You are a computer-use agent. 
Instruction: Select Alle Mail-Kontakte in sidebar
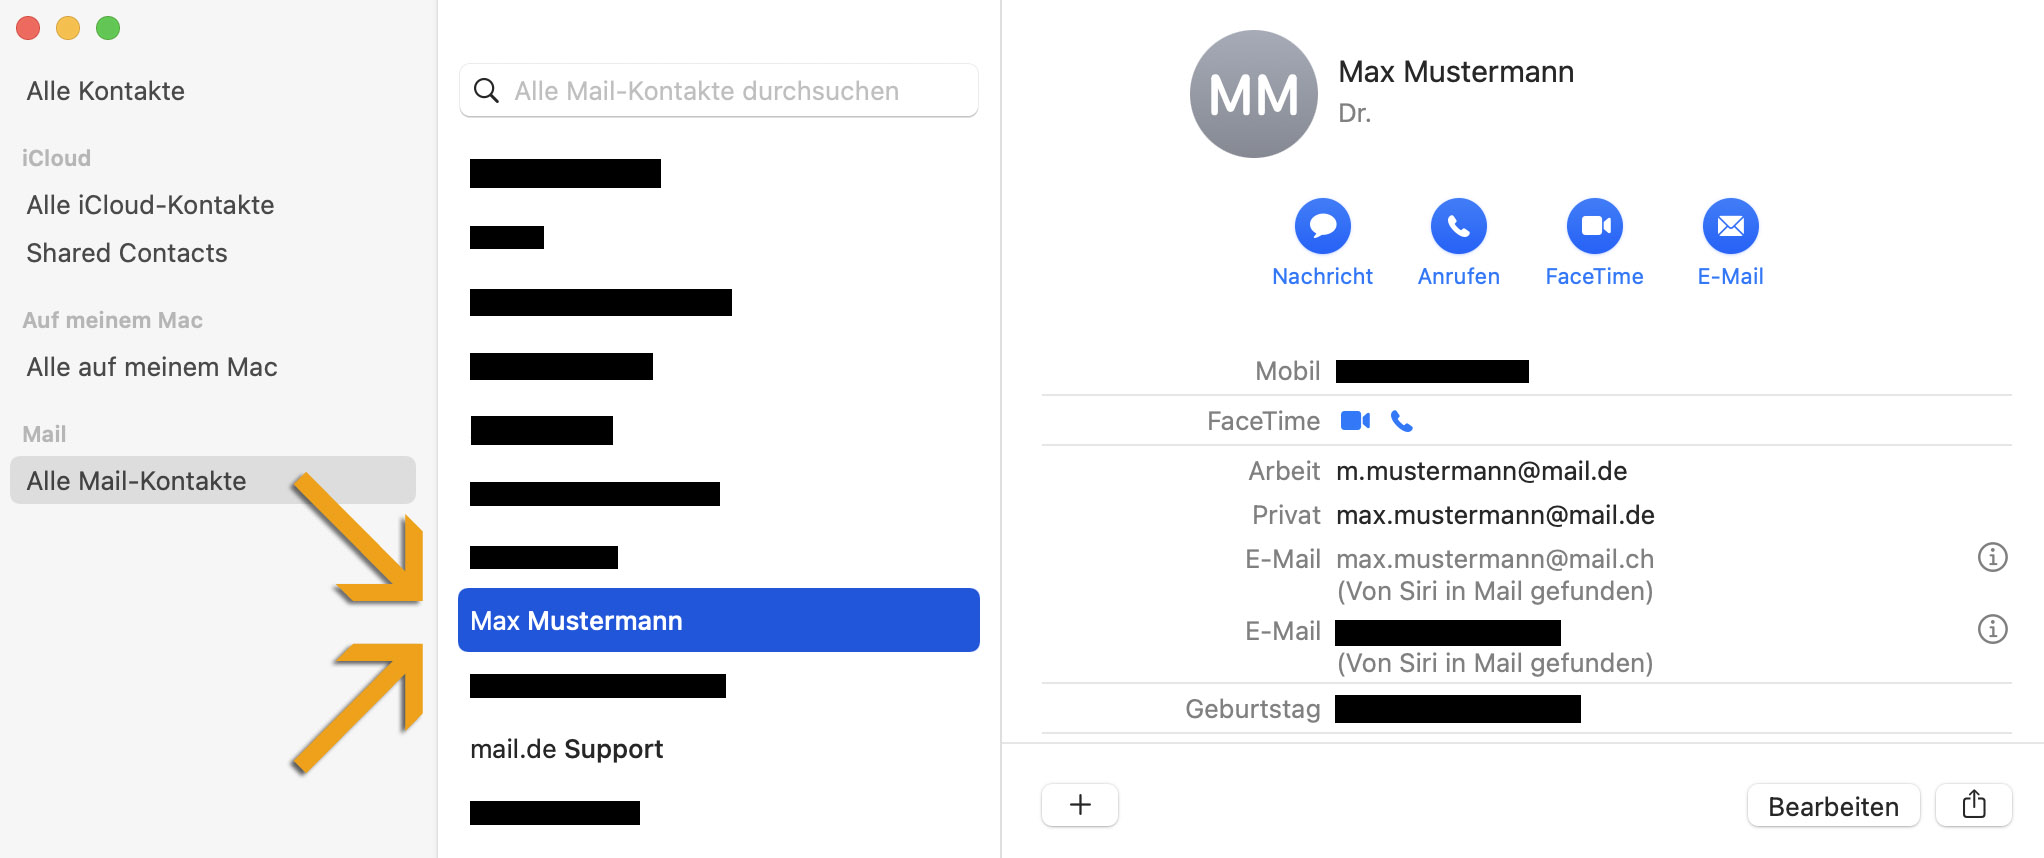click(x=212, y=481)
